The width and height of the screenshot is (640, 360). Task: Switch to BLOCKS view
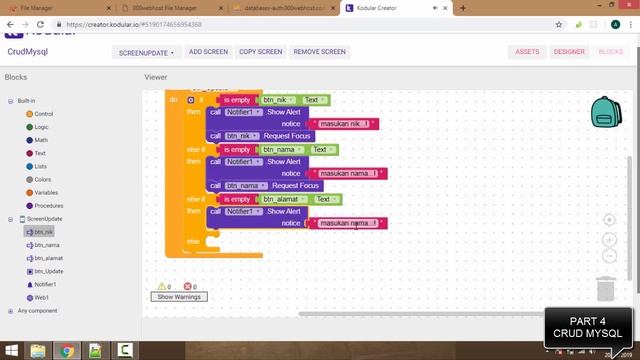[x=611, y=52]
